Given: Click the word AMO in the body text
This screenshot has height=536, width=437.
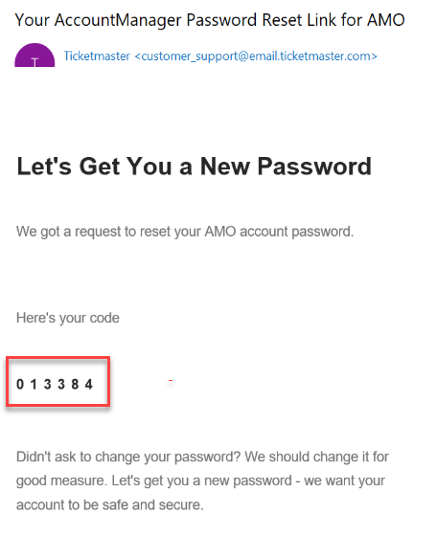Looking at the screenshot, I should coord(220,231).
